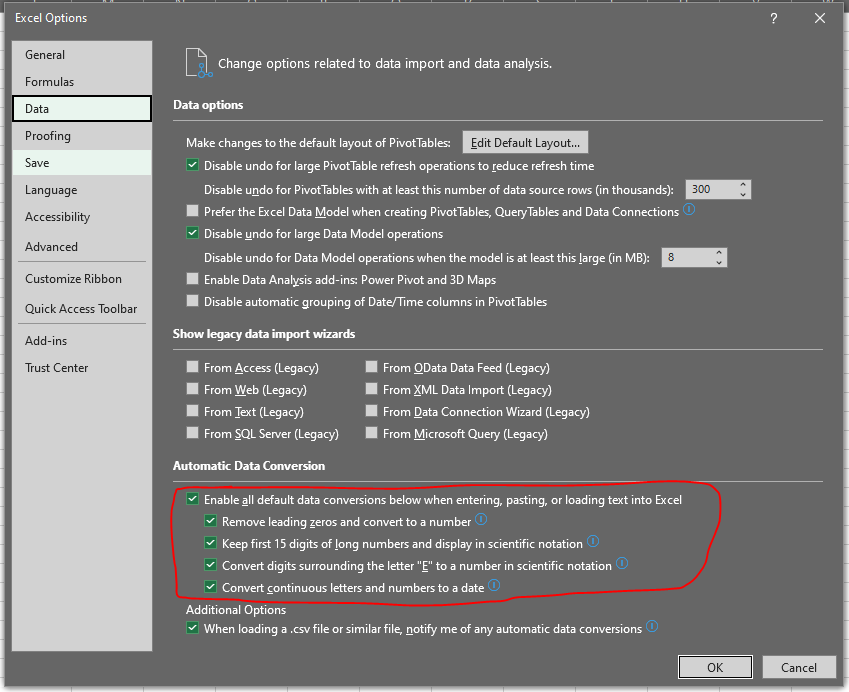The image size is (849, 692).
Task: Confirm settings with the OK button
Action: pos(715,666)
